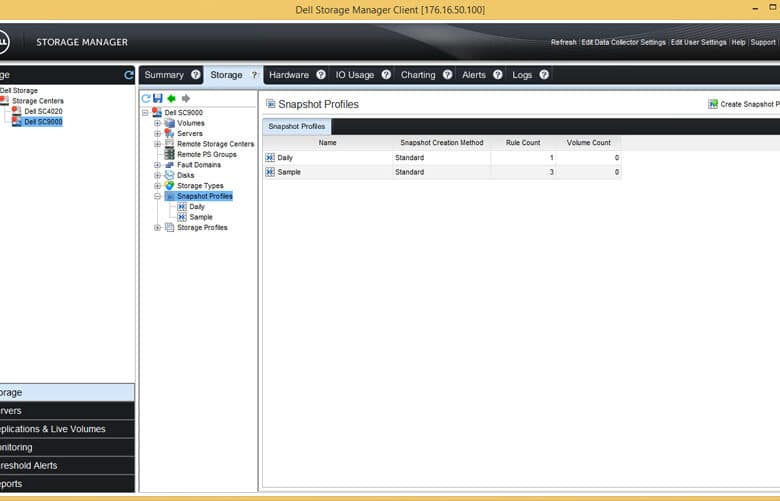780x501 pixels.
Task: Collapse the Dell SC9000 tree root
Action: point(145,113)
